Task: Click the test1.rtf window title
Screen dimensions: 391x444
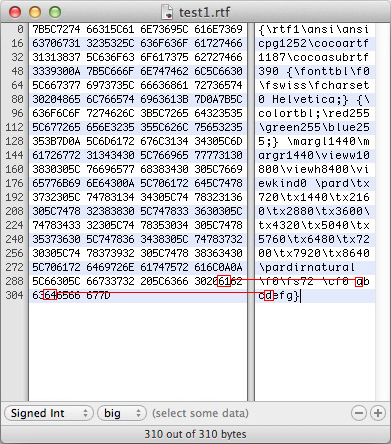Action: pos(204,13)
